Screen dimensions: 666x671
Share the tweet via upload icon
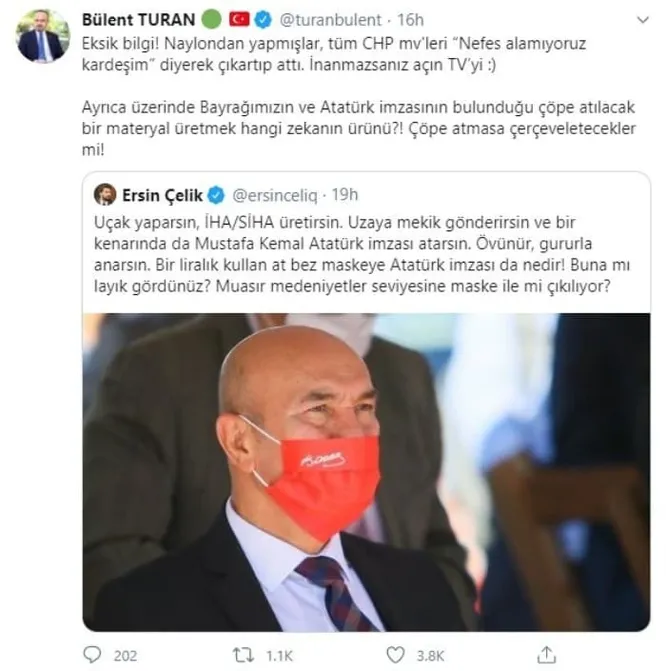point(547,654)
